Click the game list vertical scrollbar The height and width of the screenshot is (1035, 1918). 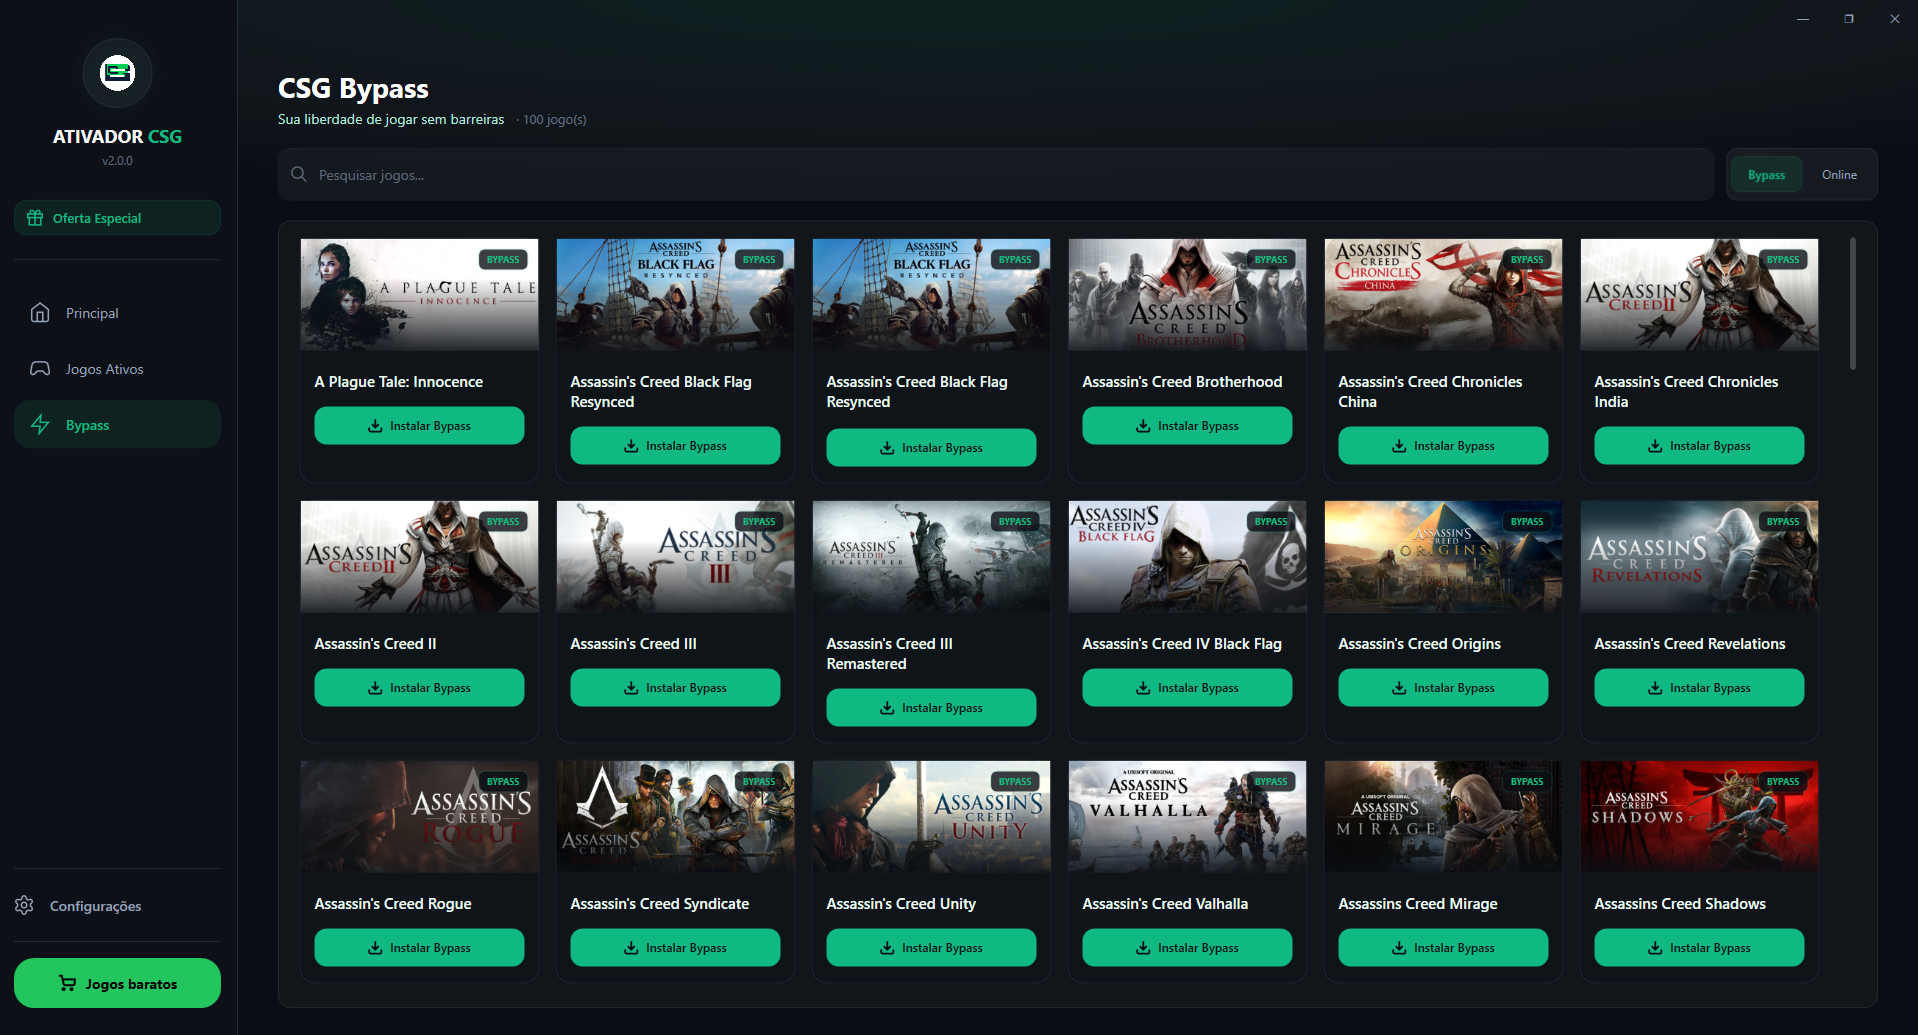[1852, 304]
